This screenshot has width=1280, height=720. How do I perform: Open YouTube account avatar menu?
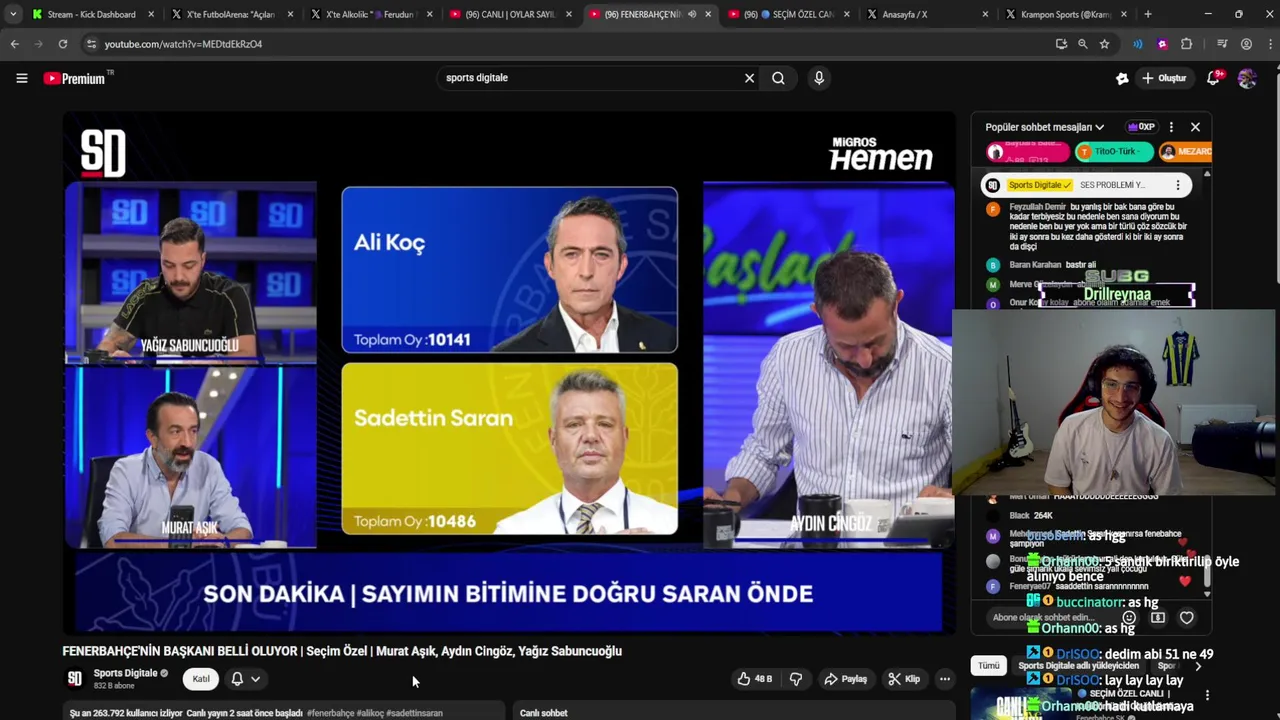(x=1247, y=78)
